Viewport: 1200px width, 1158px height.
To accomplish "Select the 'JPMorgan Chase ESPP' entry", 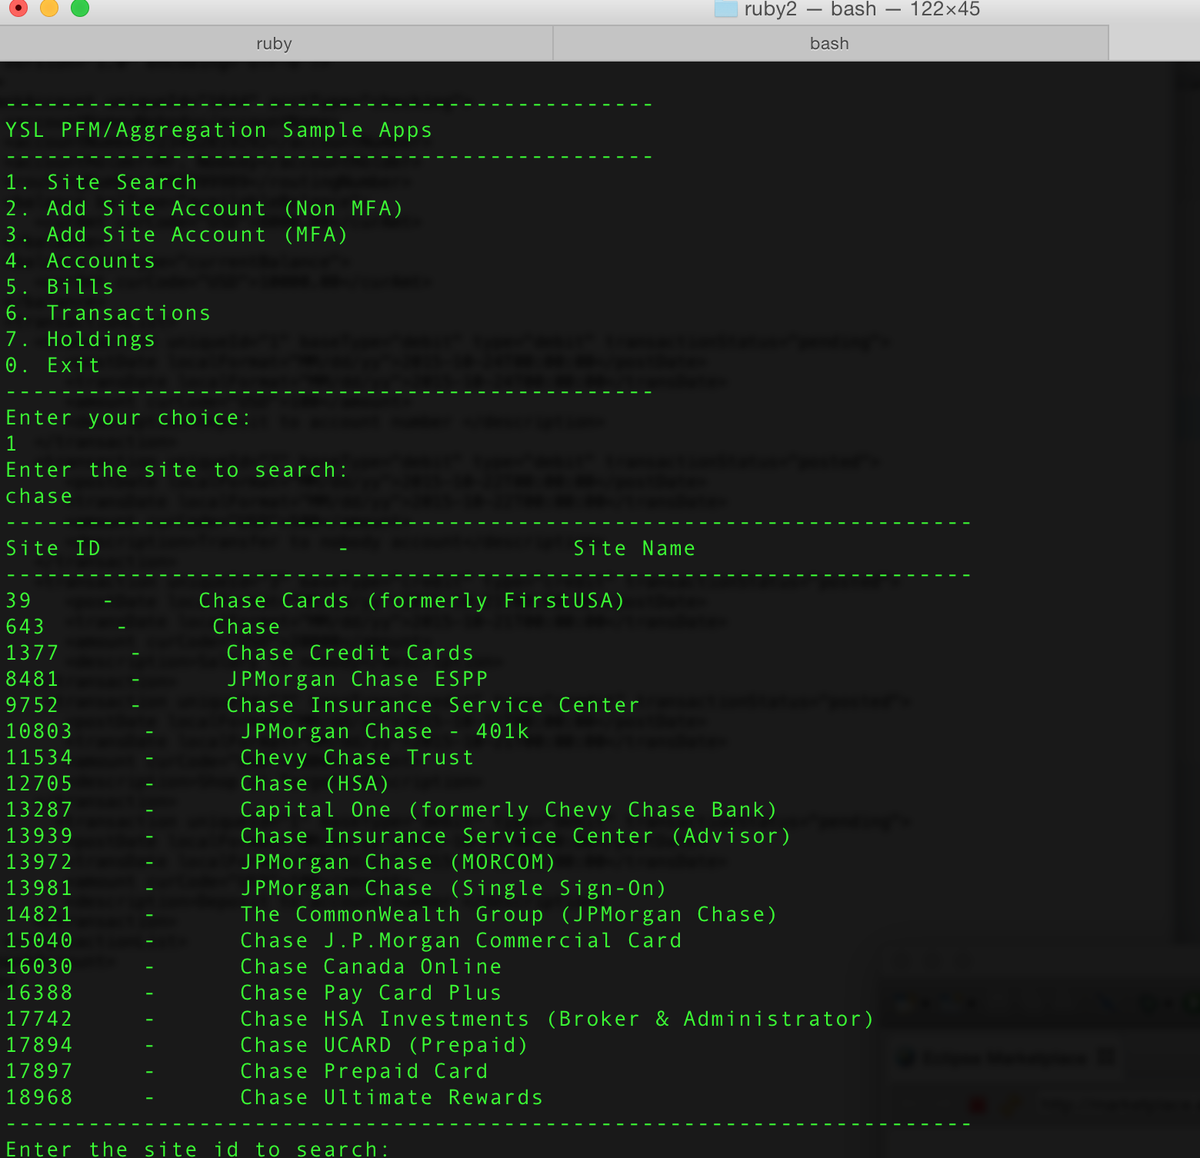I will (358, 678).
